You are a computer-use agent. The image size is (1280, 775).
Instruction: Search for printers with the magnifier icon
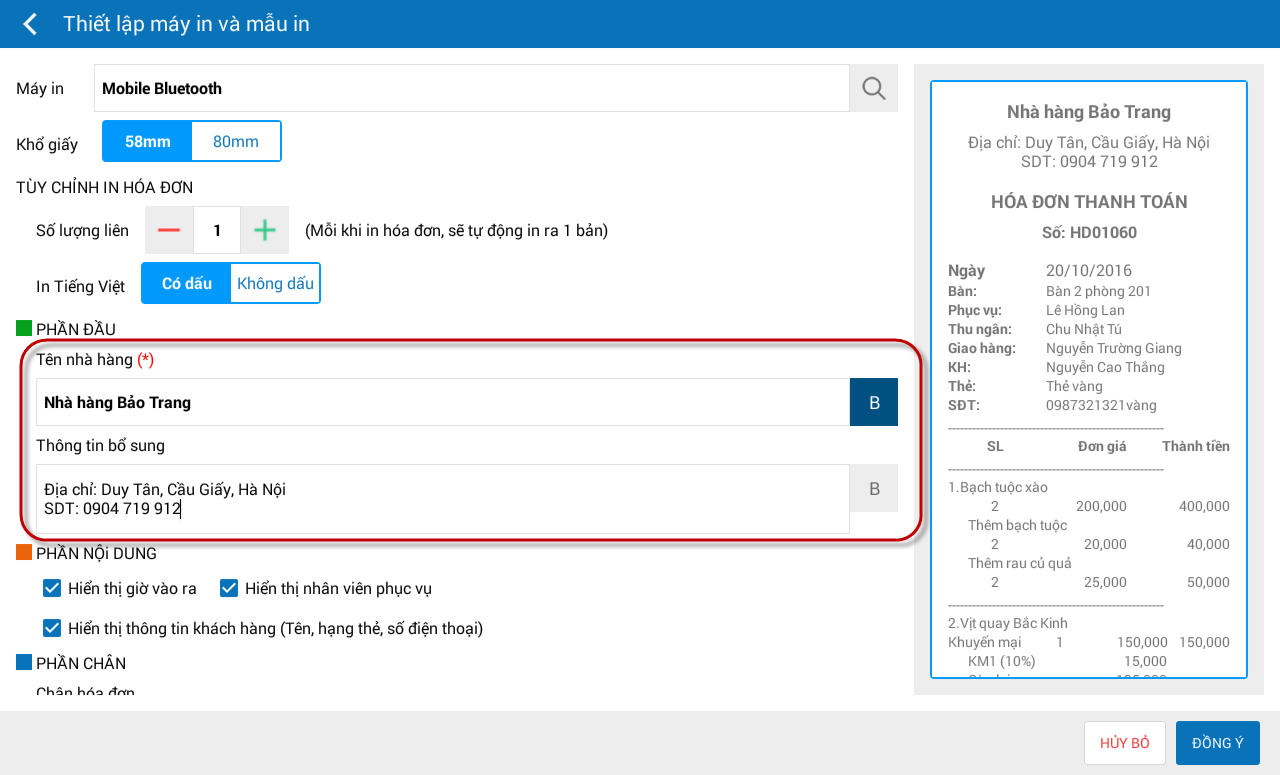(x=874, y=88)
